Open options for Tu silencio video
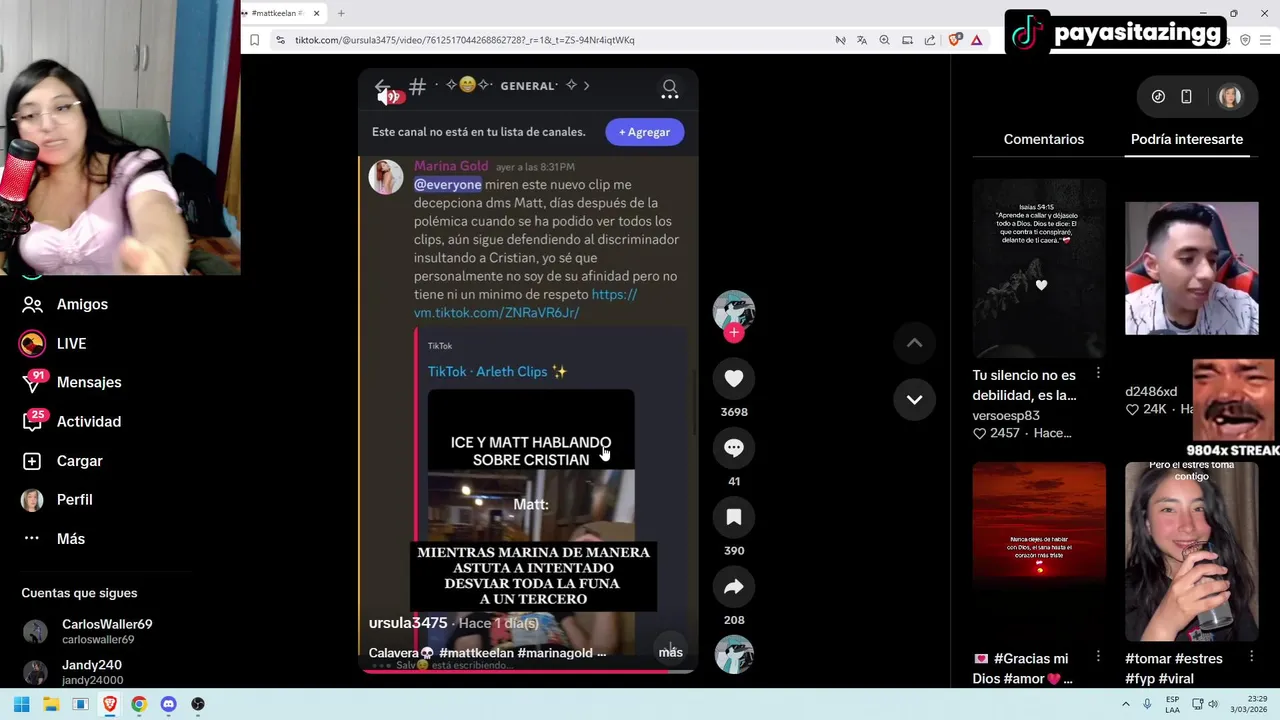 (1098, 373)
